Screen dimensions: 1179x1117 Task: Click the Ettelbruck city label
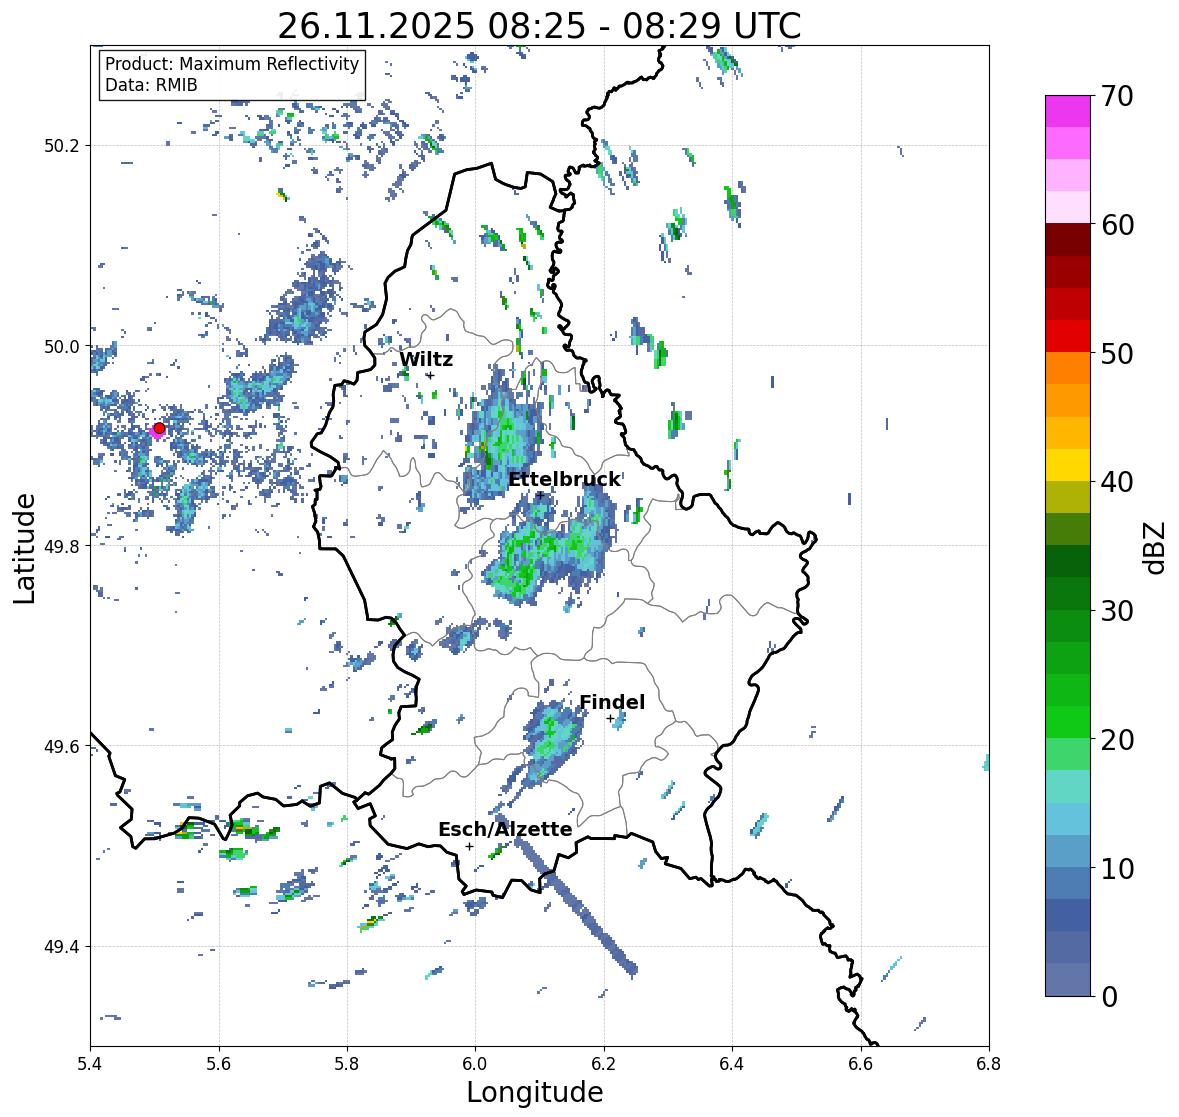coord(565,480)
